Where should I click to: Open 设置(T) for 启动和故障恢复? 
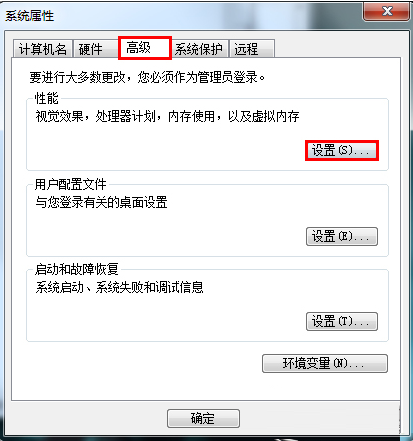click(x=342, y=321)
